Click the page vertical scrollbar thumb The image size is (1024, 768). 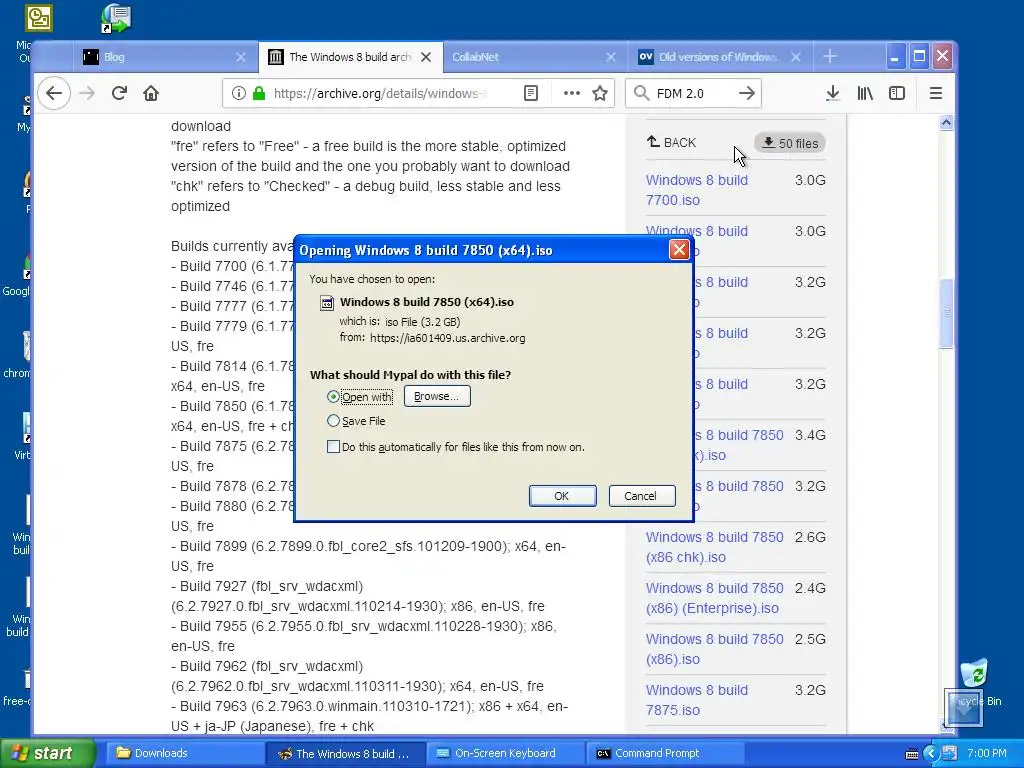point(946,314)
